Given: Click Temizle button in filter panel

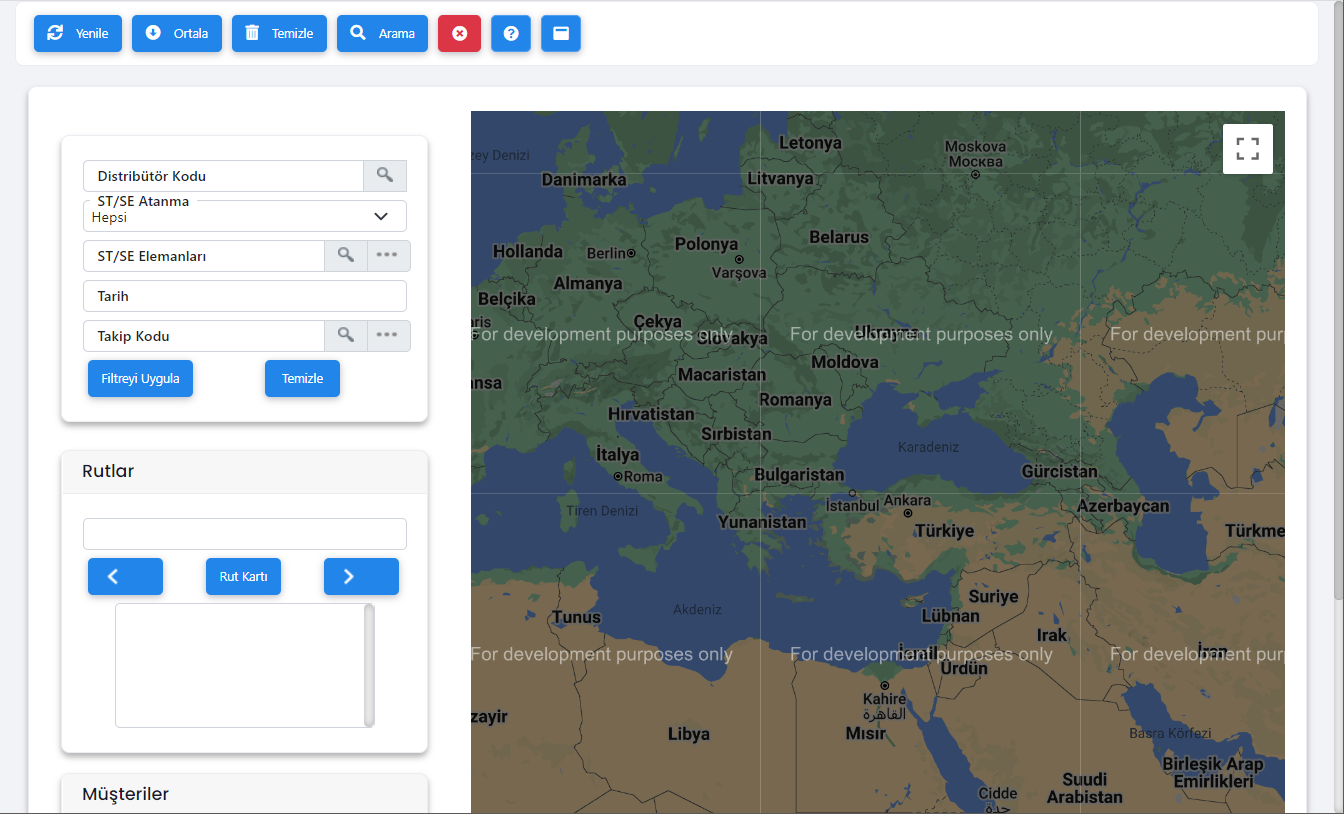Looking at the screenshot, I should (302, 379).
